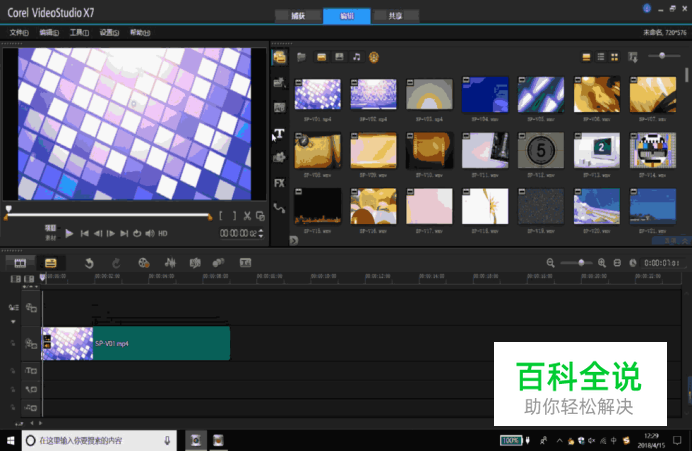Show hidden system tray icons
692x451 pixels.
[x=560, y=440]
